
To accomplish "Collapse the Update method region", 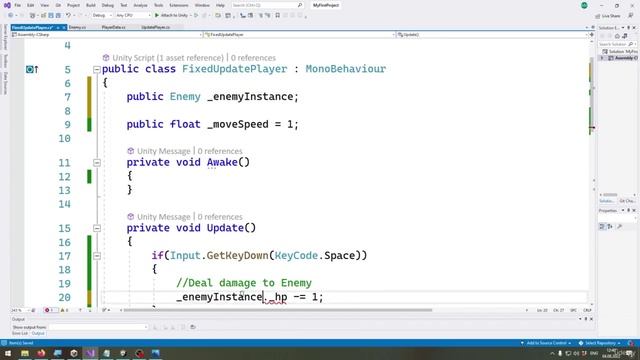I will 97,229.
